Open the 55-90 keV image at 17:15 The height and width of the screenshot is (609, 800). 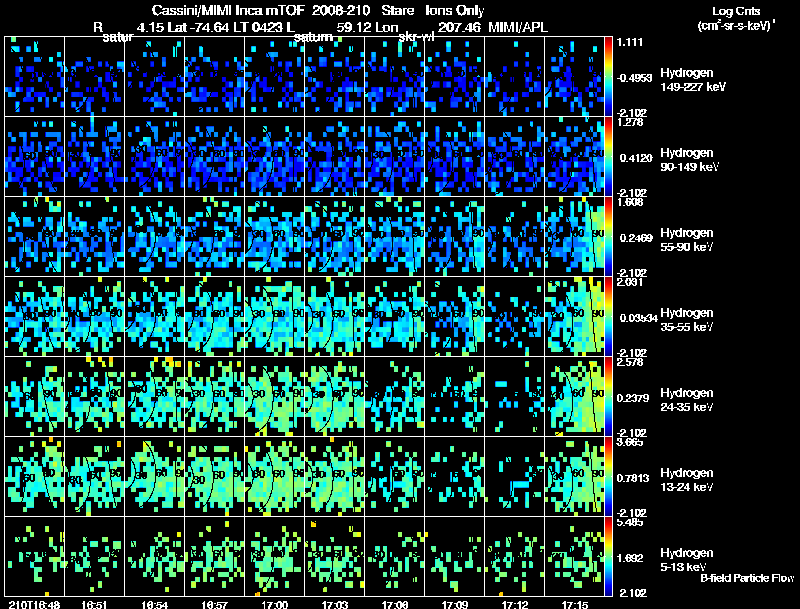pyautogui.click(x=574, y=236)
